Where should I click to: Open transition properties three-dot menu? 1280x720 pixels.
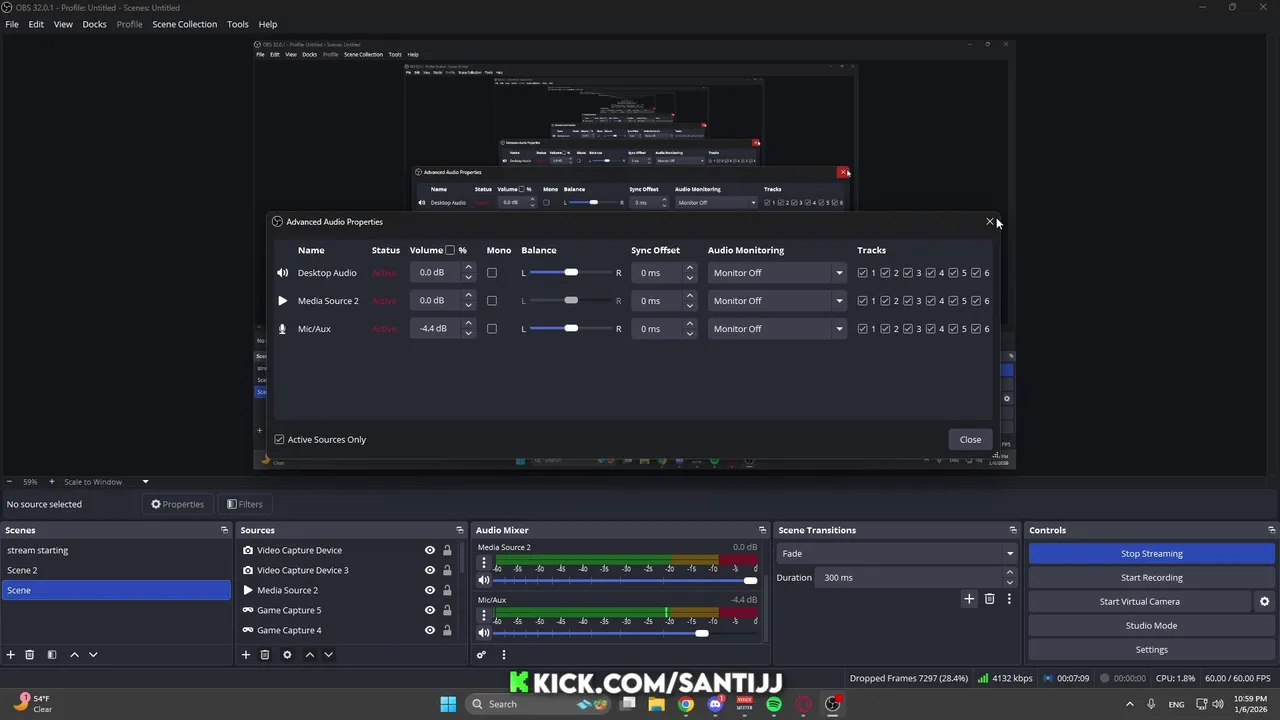tap(1009, 599)
